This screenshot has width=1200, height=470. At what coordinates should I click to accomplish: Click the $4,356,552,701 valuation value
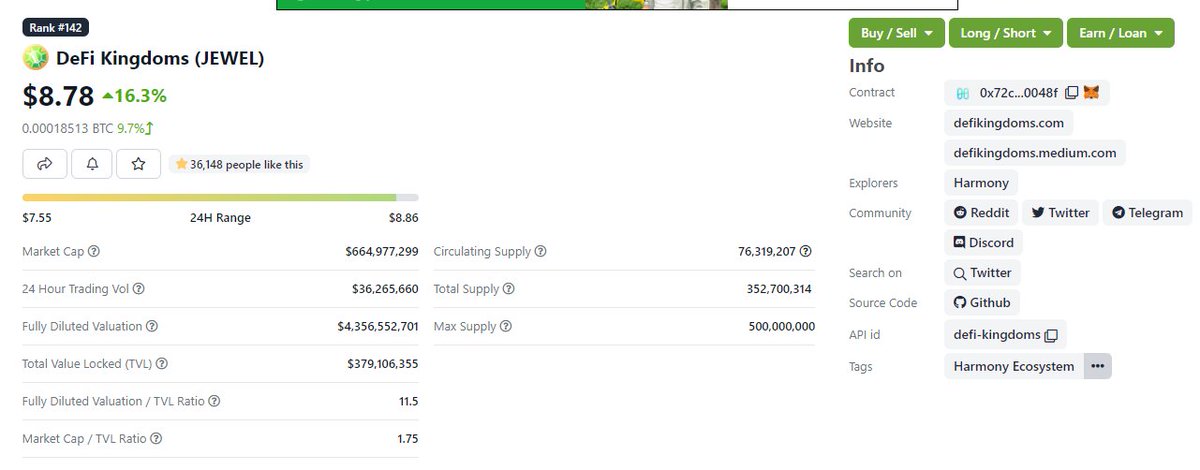378,326
